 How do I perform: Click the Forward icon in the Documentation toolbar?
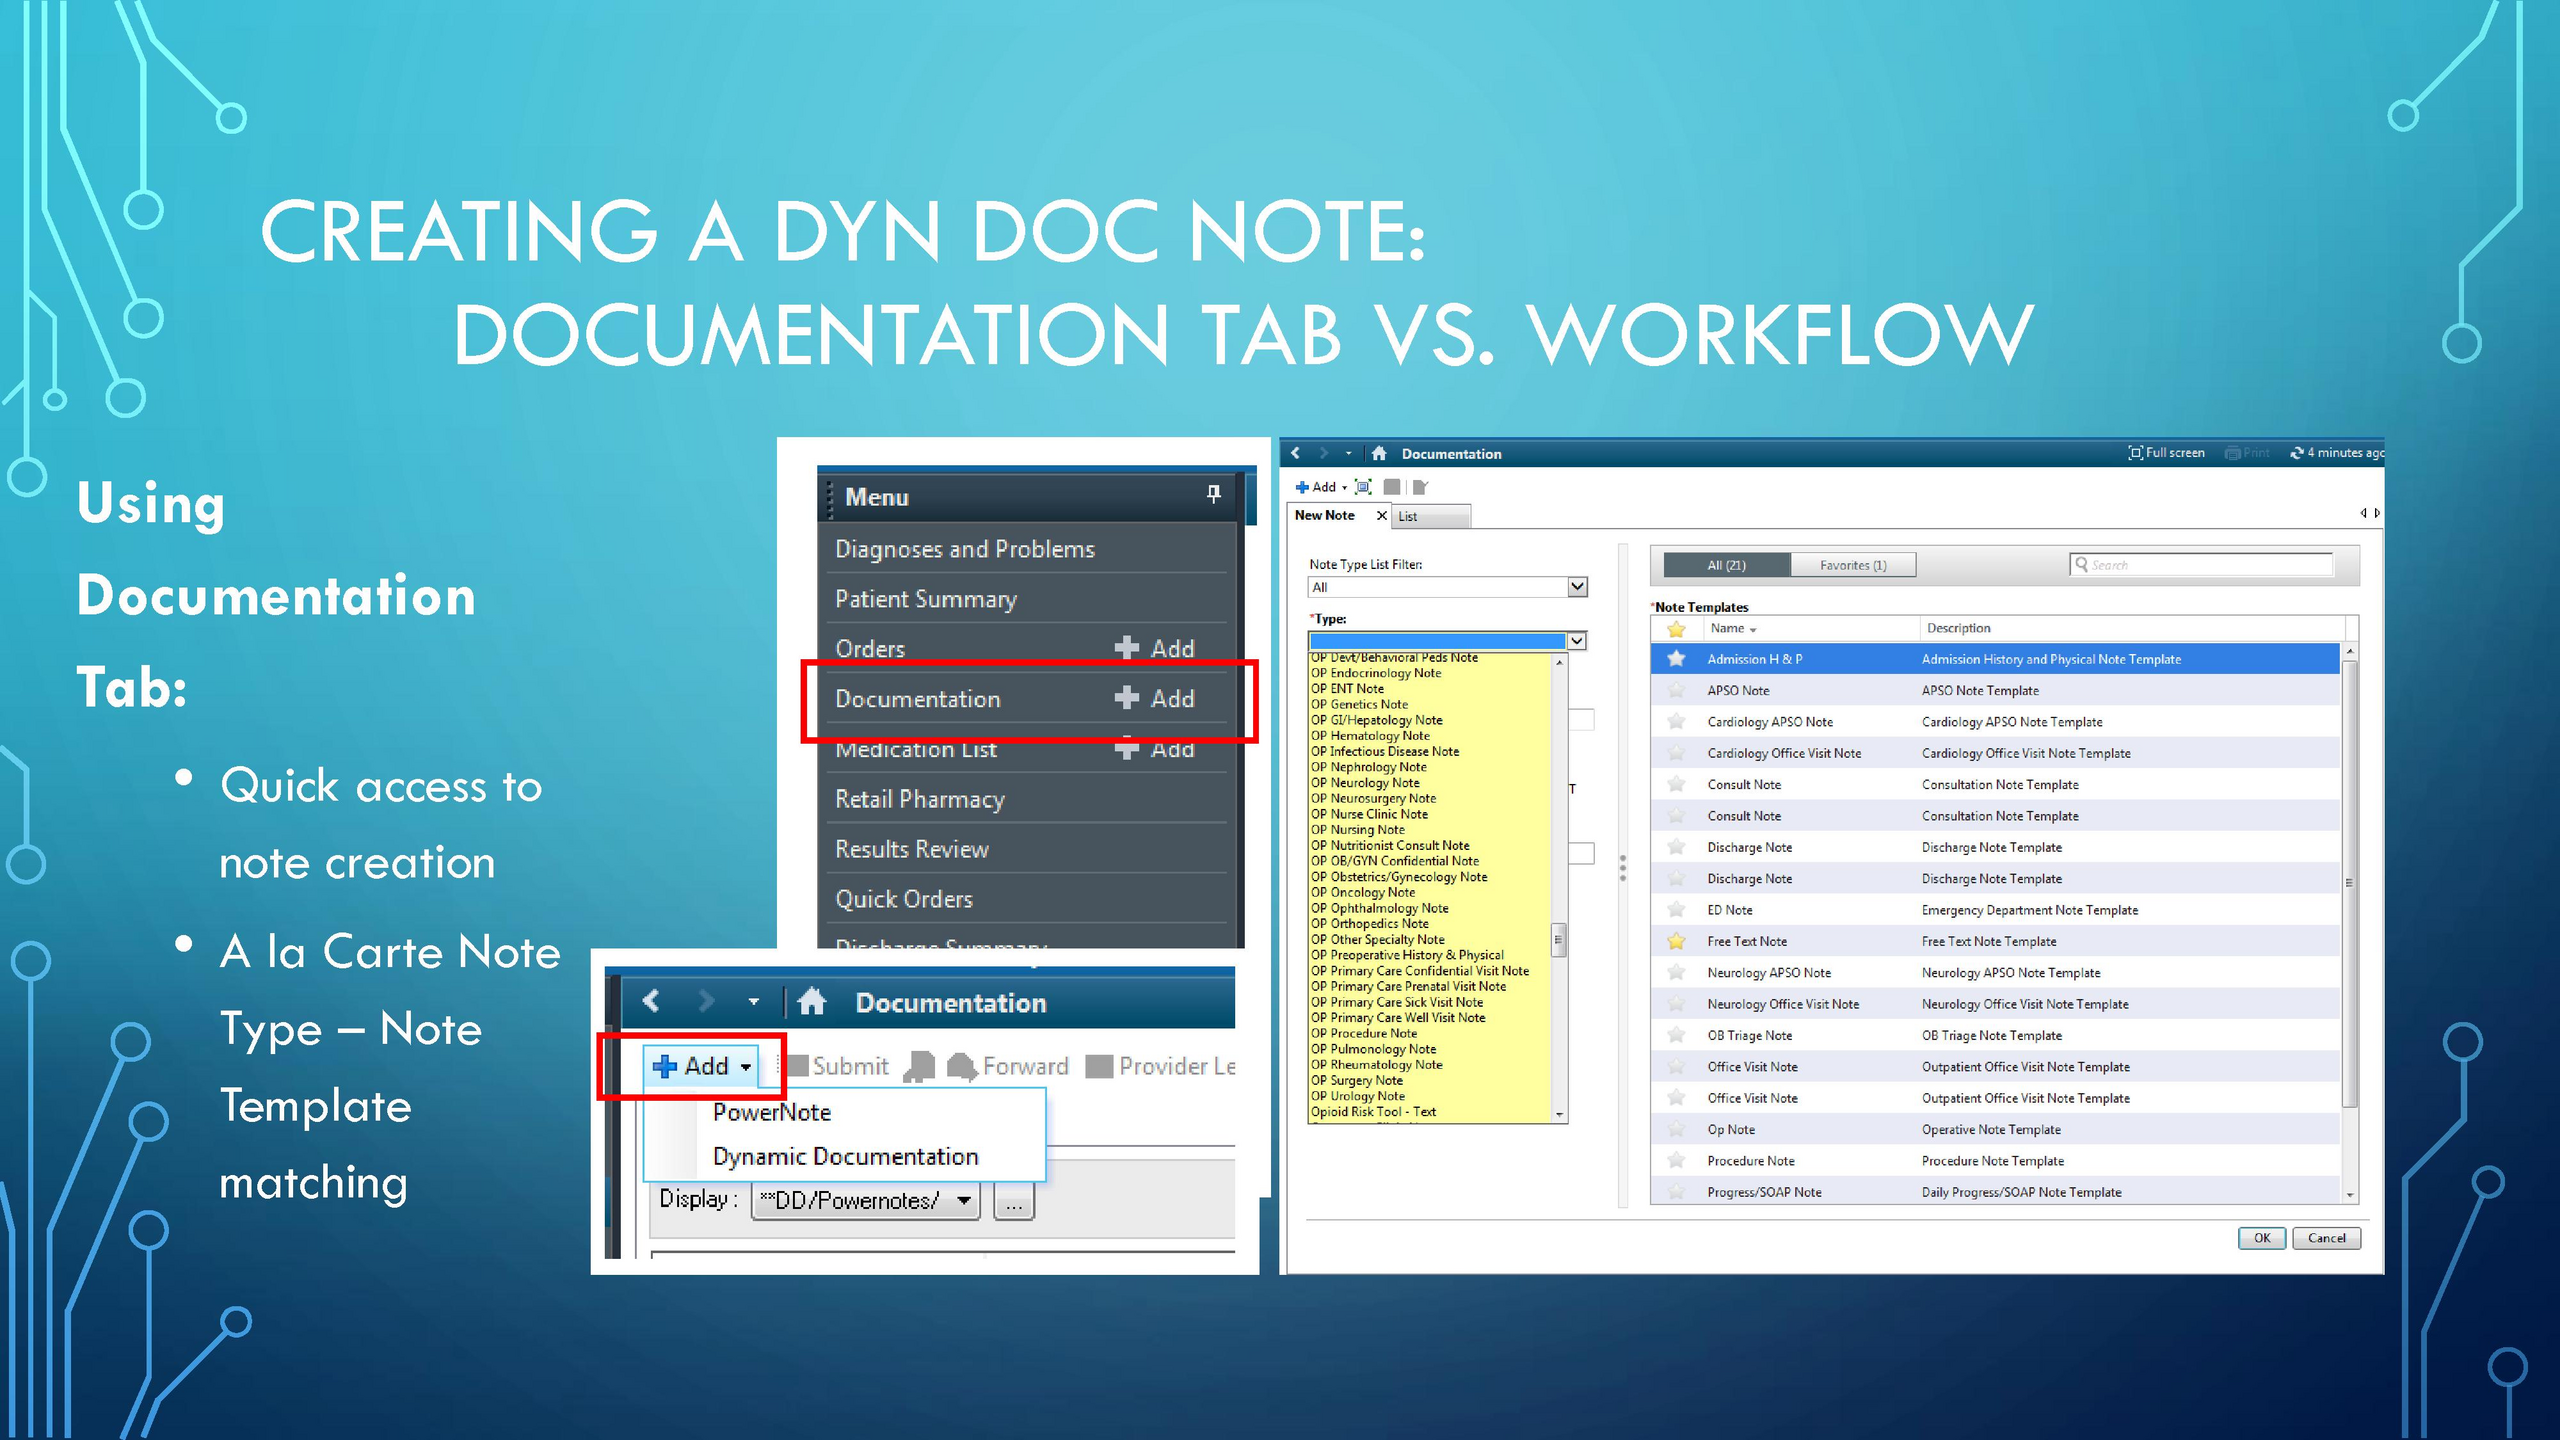962,1066
